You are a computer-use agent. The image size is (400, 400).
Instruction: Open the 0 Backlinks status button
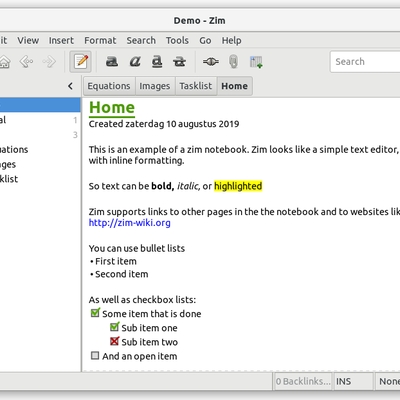pos(303,381)
